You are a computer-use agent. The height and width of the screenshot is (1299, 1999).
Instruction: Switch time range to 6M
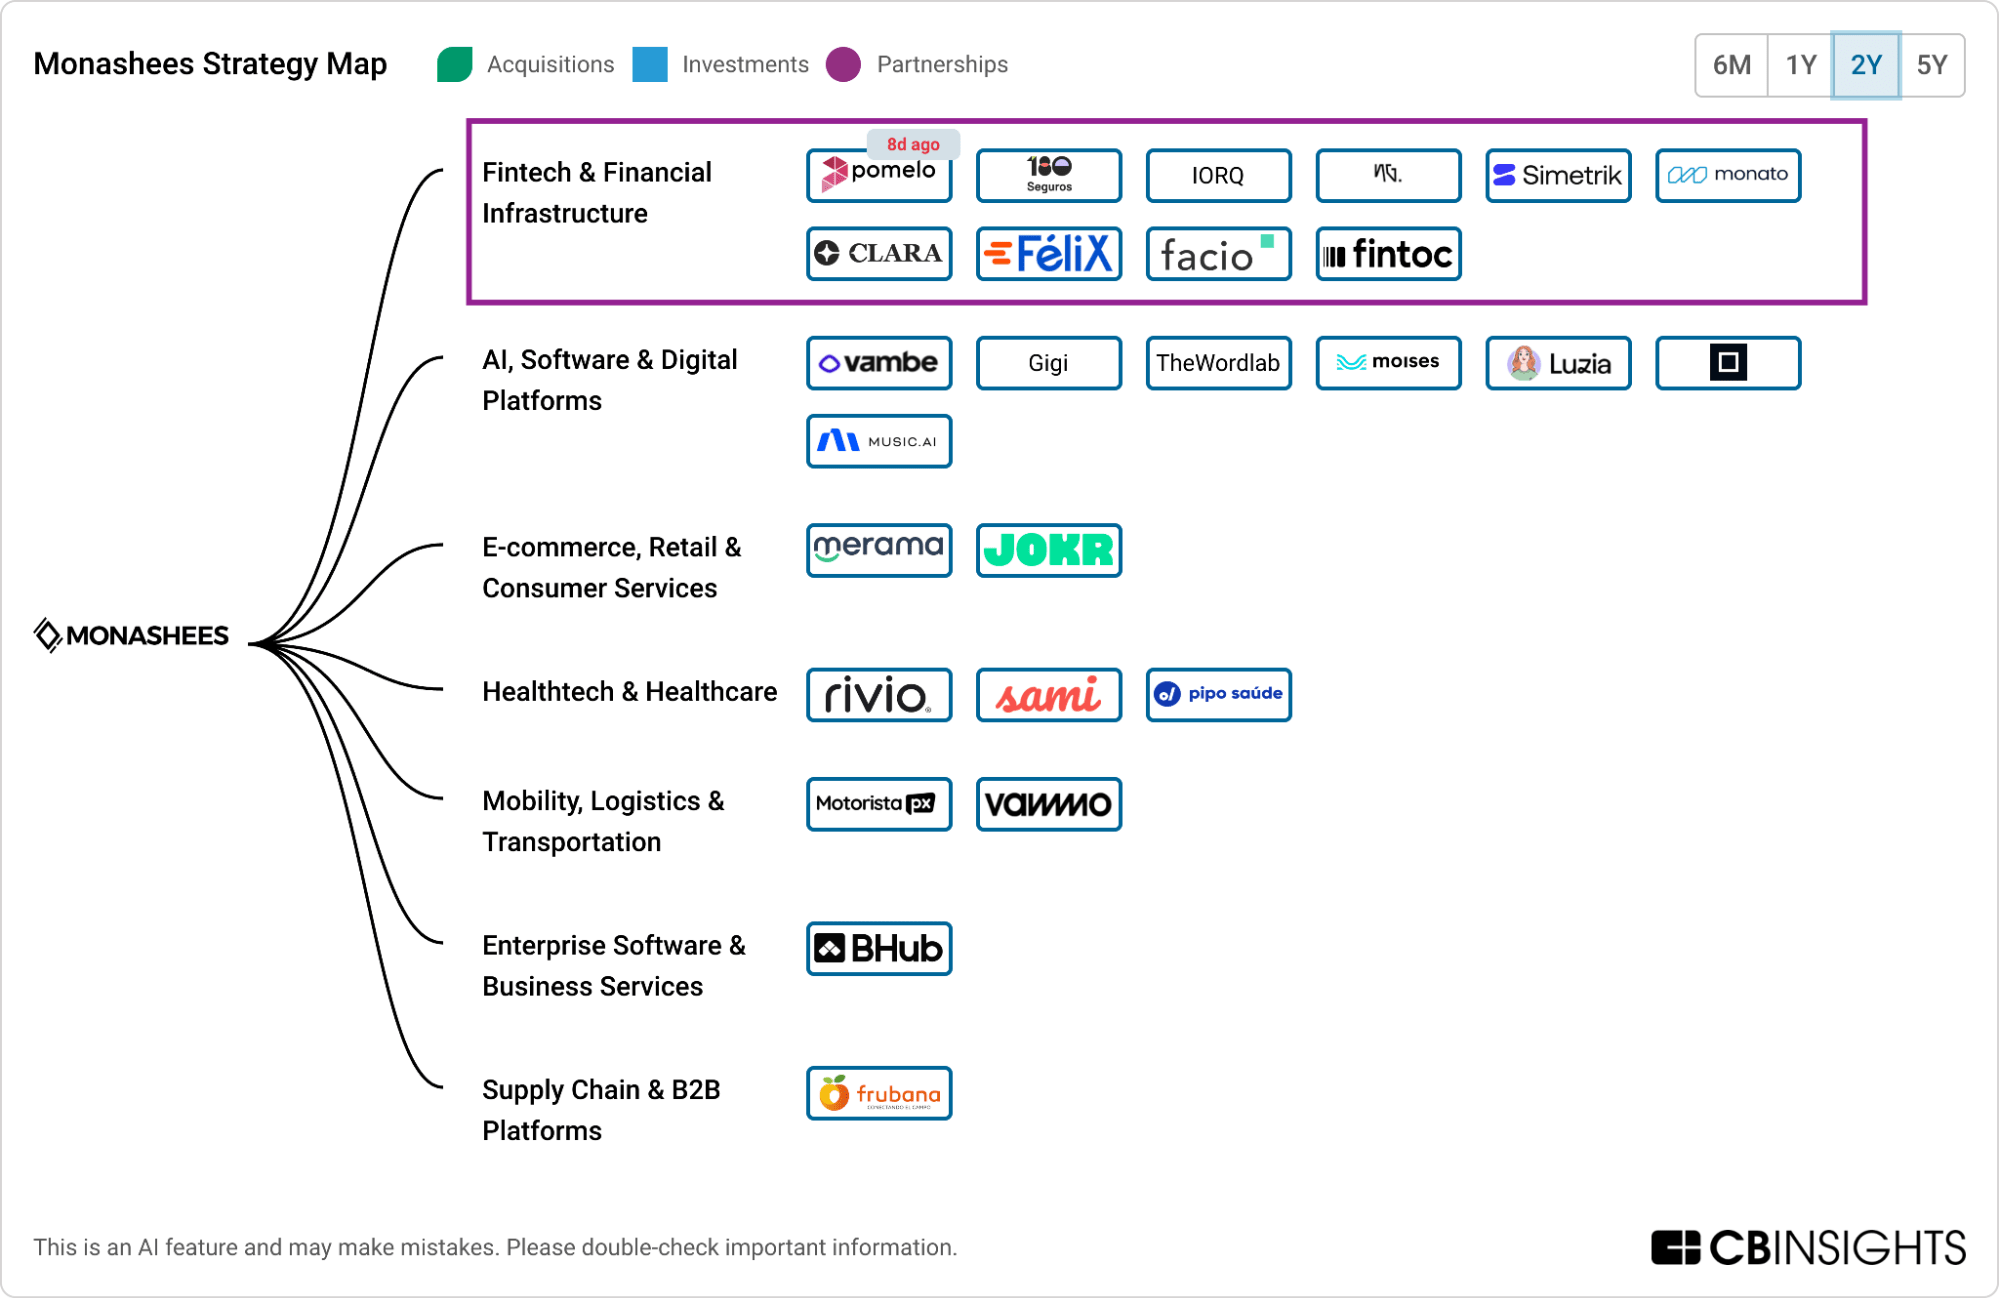click(1731, 65)
